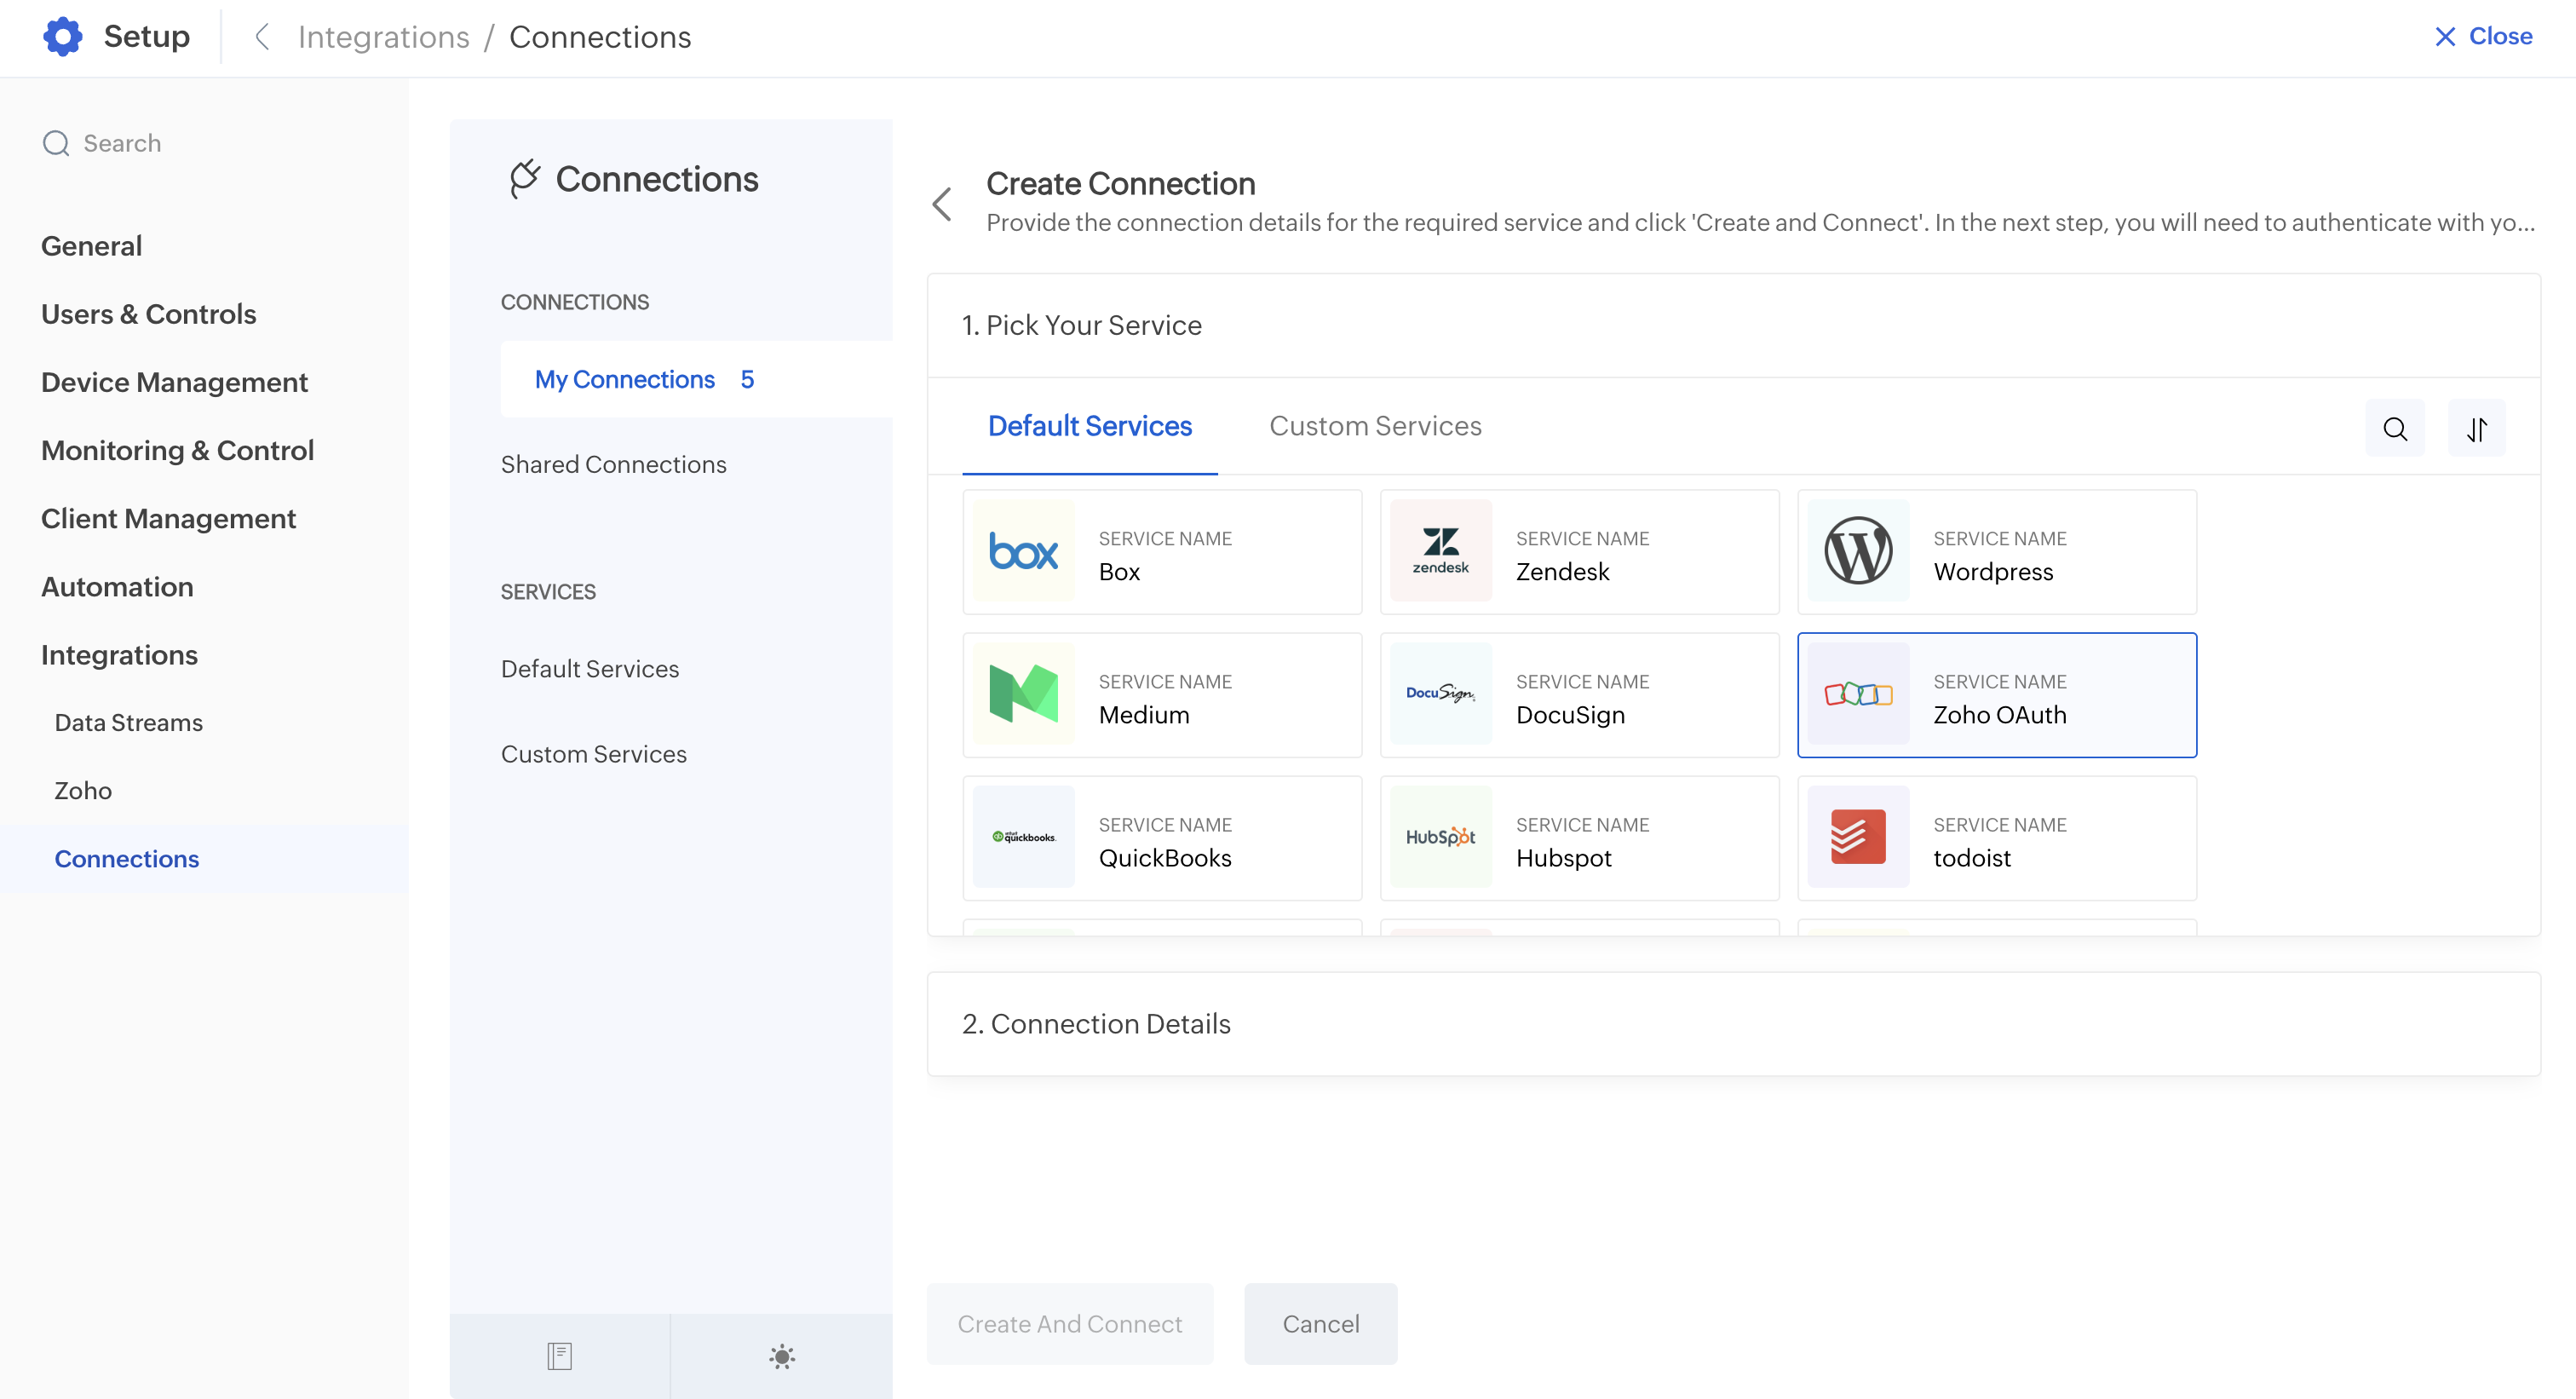The height and width of the screenshot is (1399, 2576).
Task: Open Data Streams under Integrations
Action: click(128, 722)
